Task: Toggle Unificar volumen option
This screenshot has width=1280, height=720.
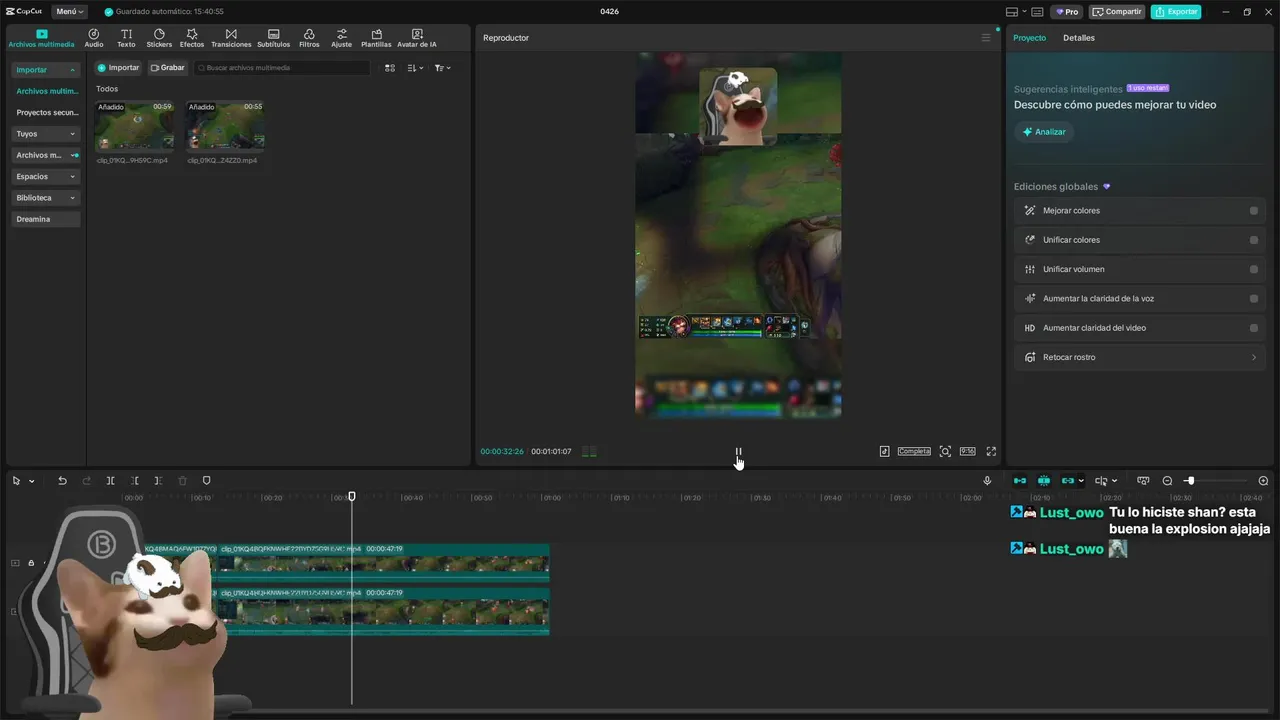Action: [x=1254, y=269]
